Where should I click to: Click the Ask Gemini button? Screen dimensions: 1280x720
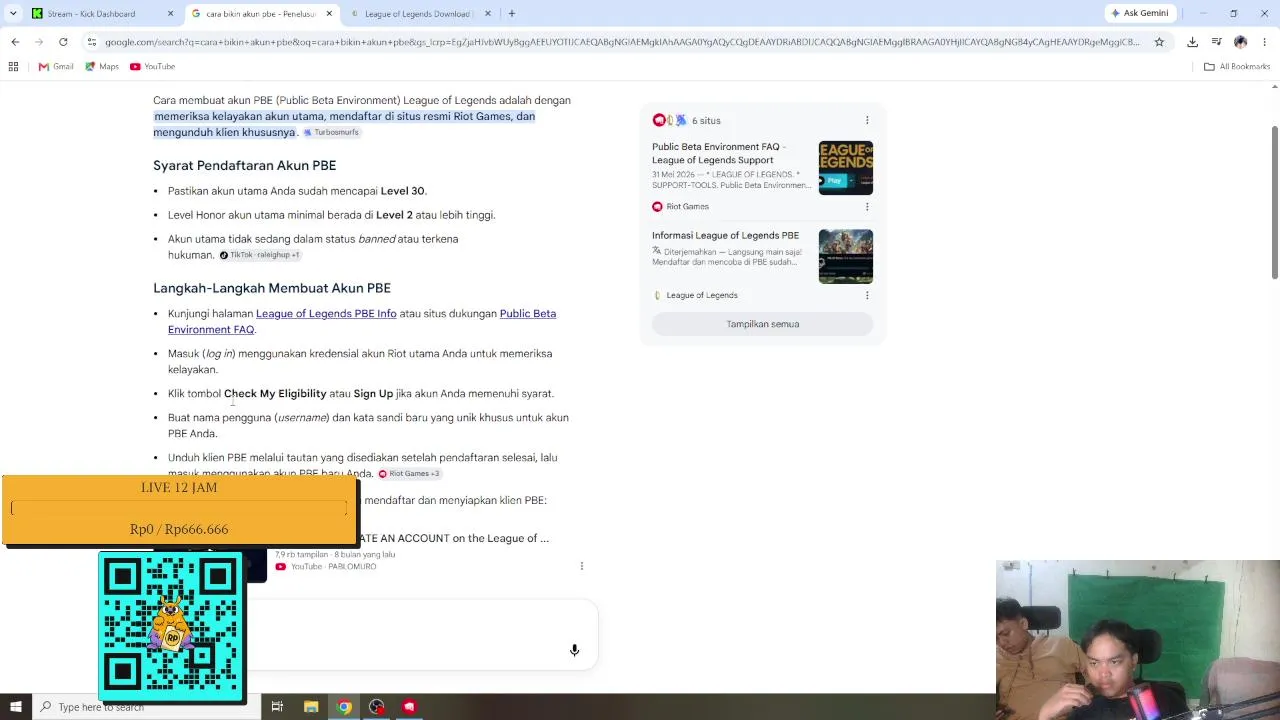pos(1139,14)
